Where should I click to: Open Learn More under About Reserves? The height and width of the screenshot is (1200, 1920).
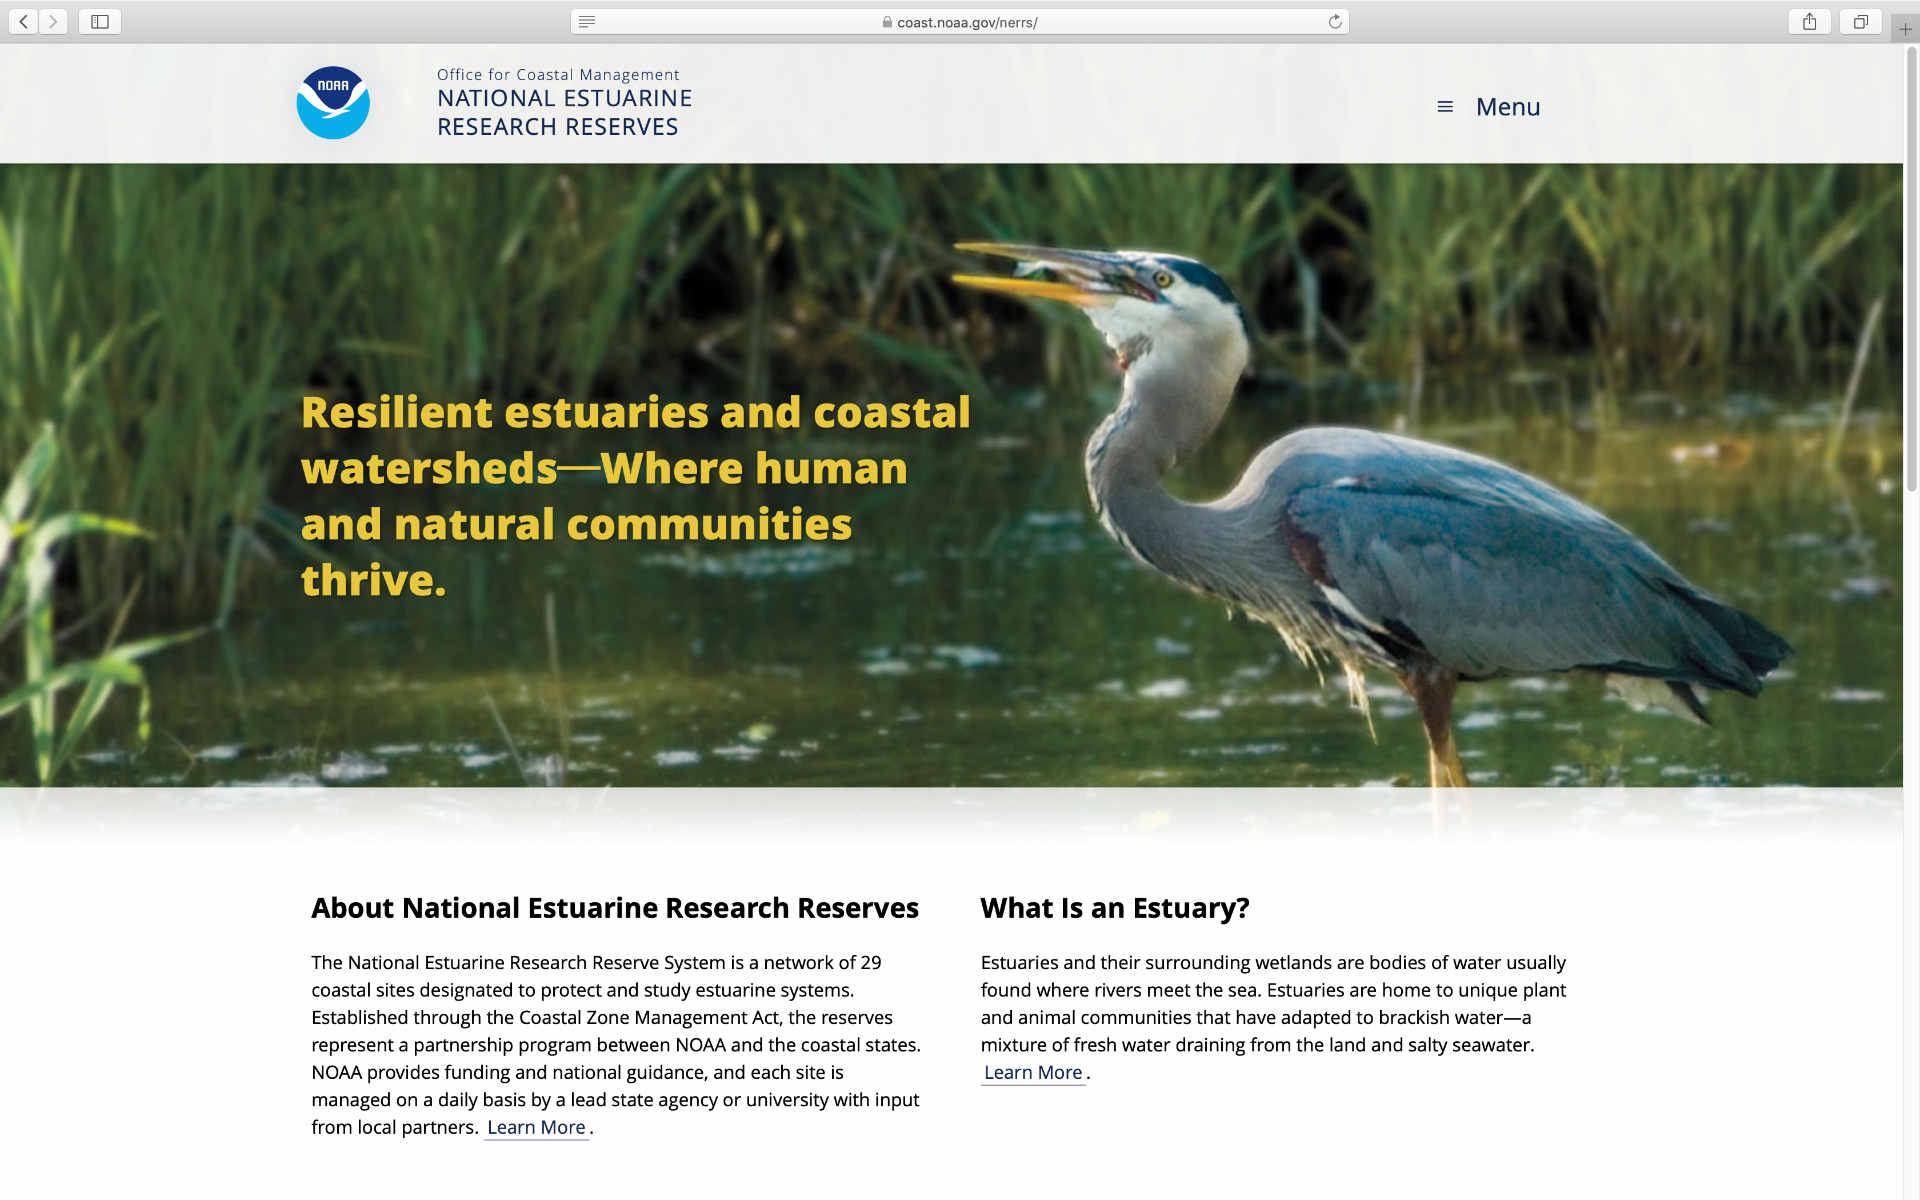tap(536, 1127)
